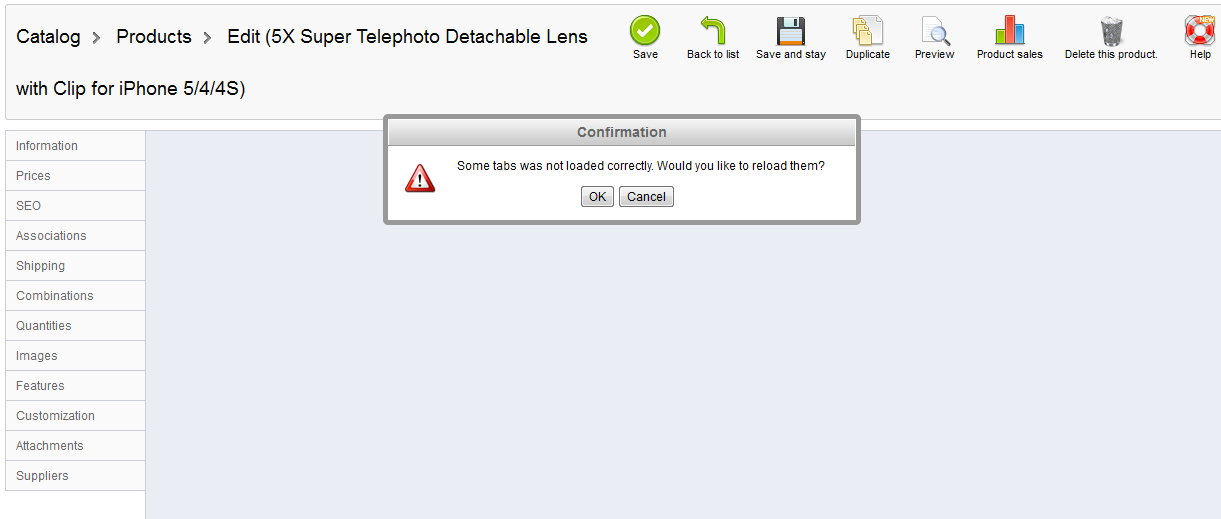The height and width of the screenshot is (519, 1221).
Task: Click the Save and stay floppy icon
Action: pyautogui.click(x=791, y=31)
